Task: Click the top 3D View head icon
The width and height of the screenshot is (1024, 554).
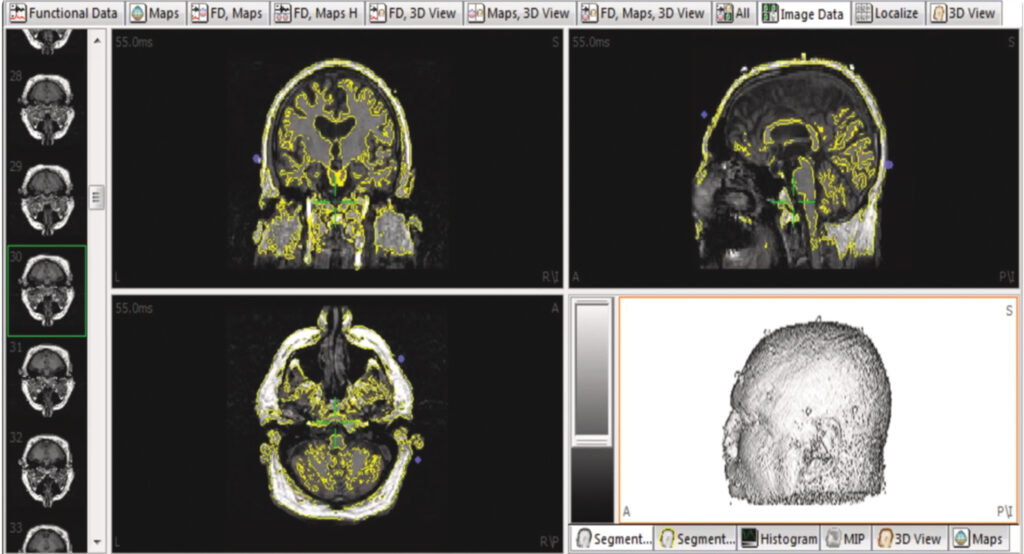Action: (x=938, y=13)
